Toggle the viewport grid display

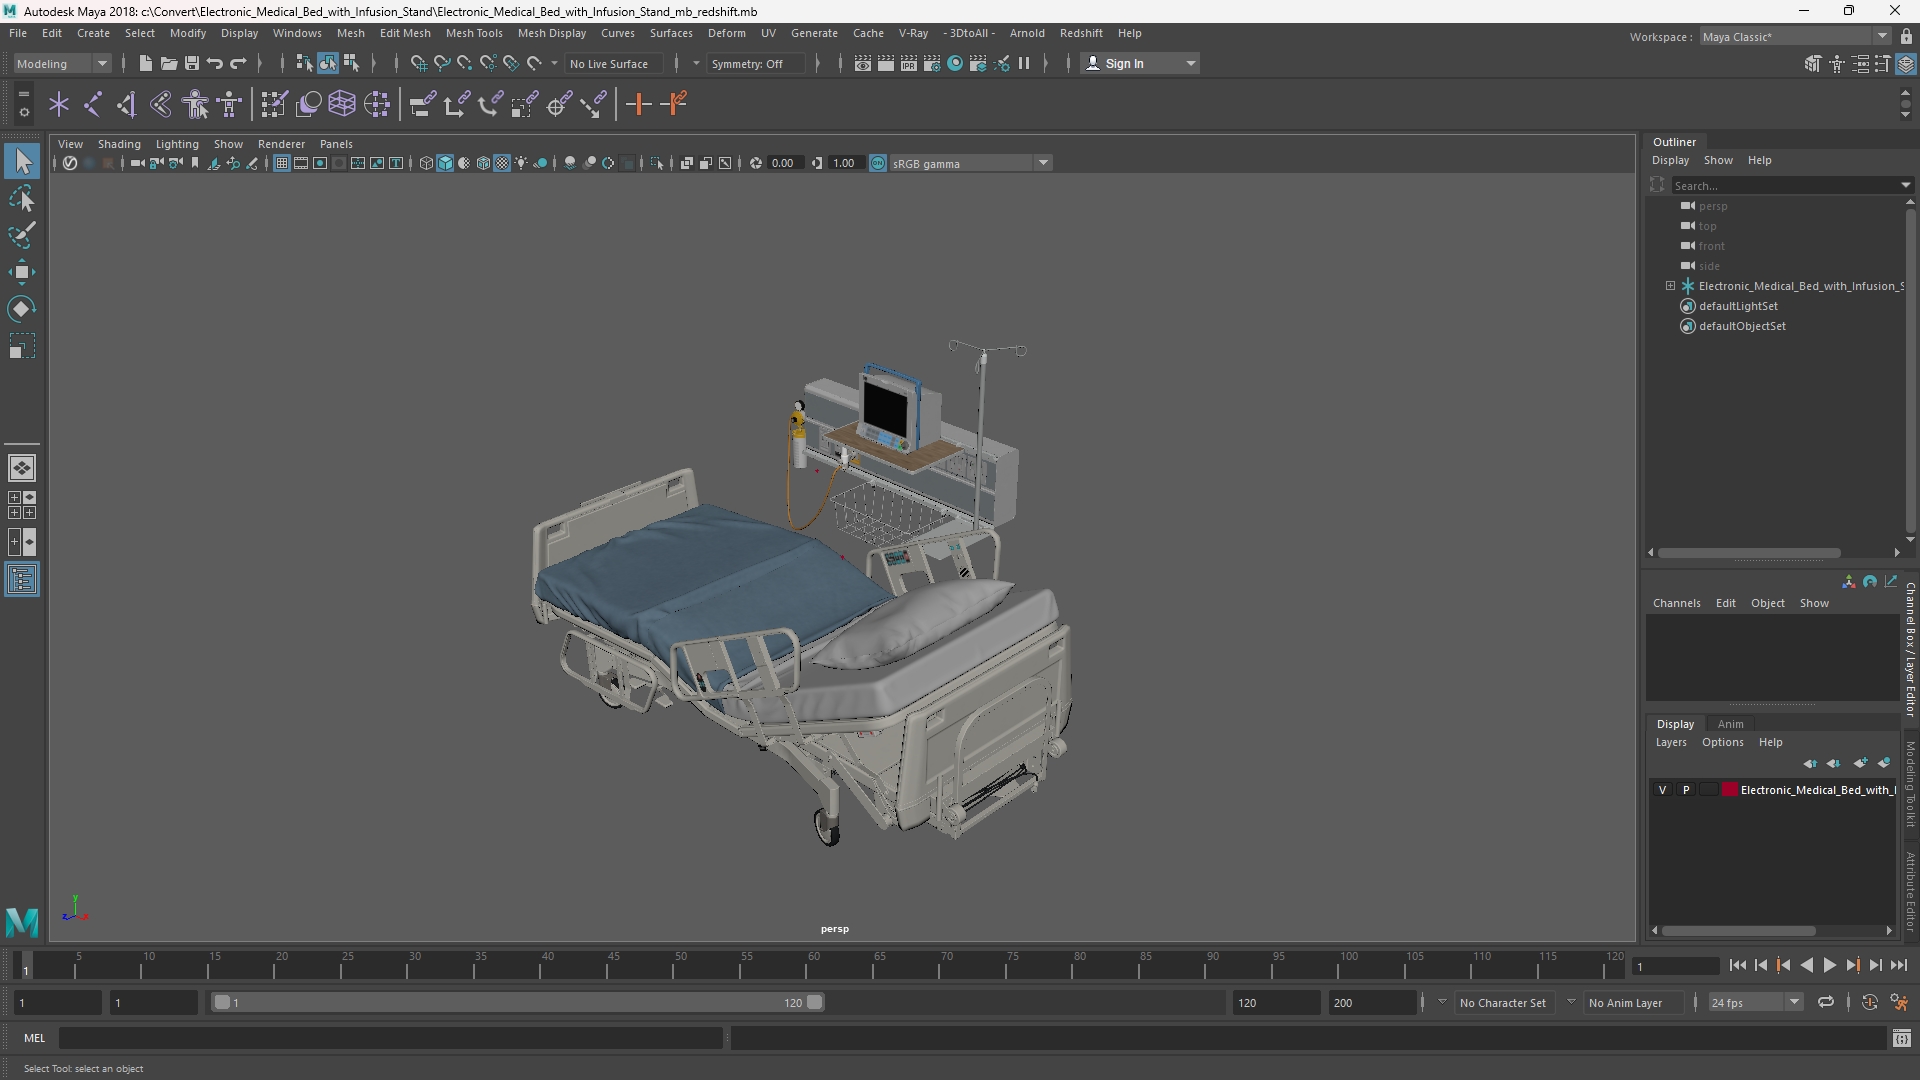282,163
